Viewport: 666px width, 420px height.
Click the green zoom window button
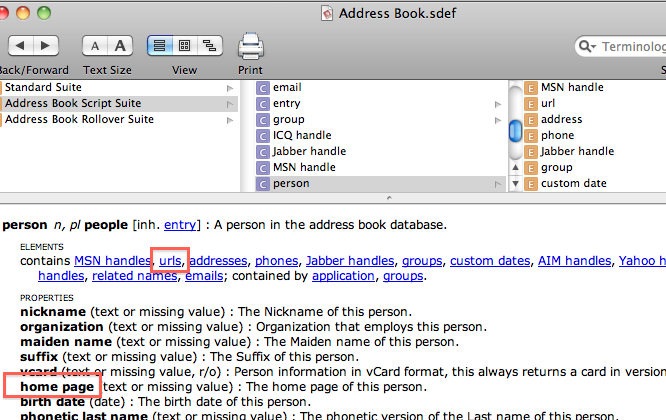(x=44, y=13)
